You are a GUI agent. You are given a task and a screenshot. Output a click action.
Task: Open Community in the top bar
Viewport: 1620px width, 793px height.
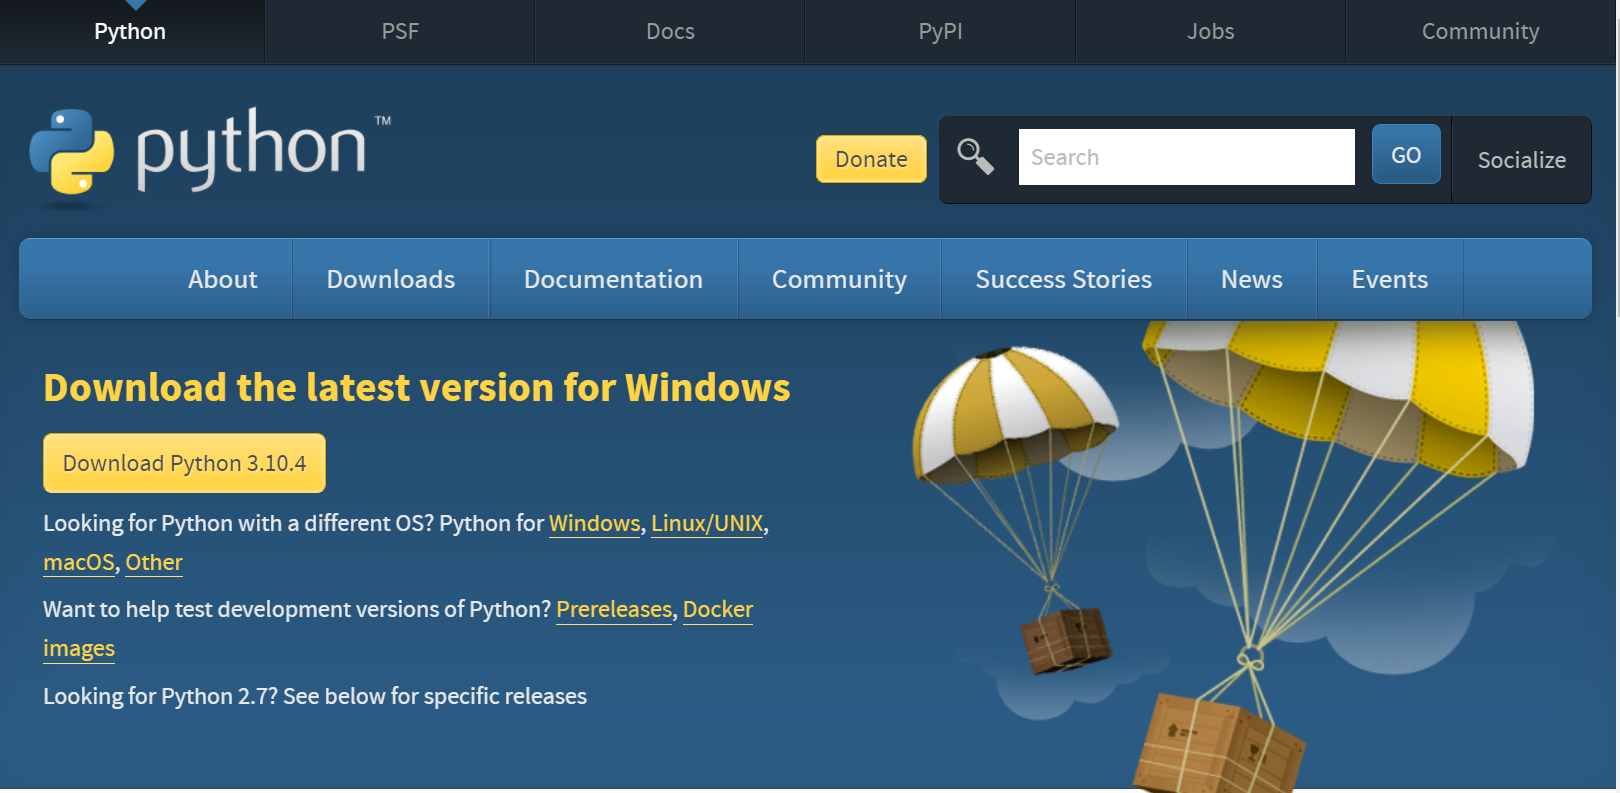(1480, 32)
